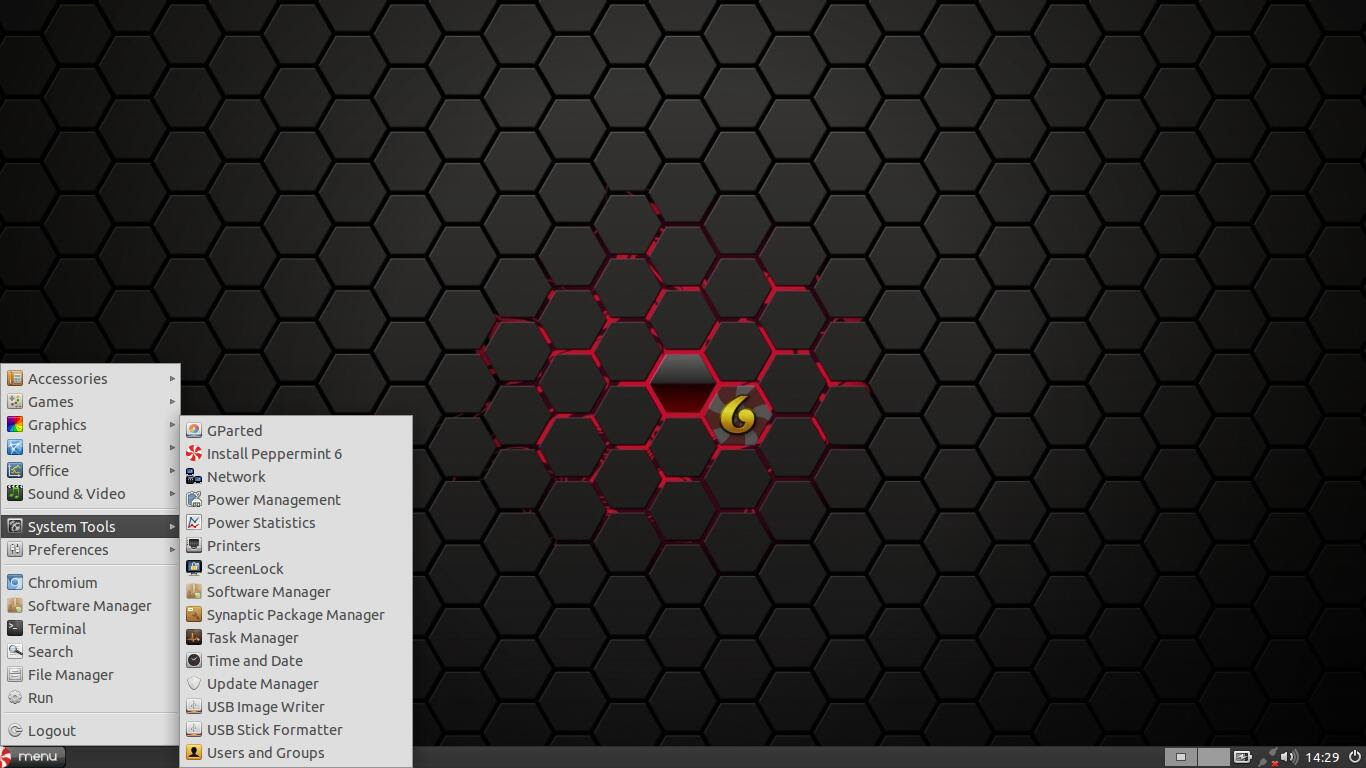
Task: Open Software Manager in the System Tools submenu
Action: (296, 592)
